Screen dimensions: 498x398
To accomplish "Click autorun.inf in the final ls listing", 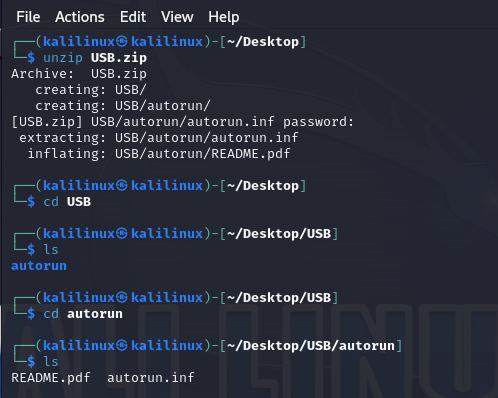I will tap(151, 378).
